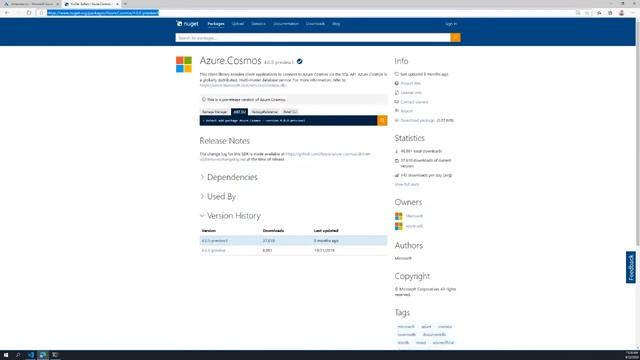Expand the Used By section

tap(218, 196)
